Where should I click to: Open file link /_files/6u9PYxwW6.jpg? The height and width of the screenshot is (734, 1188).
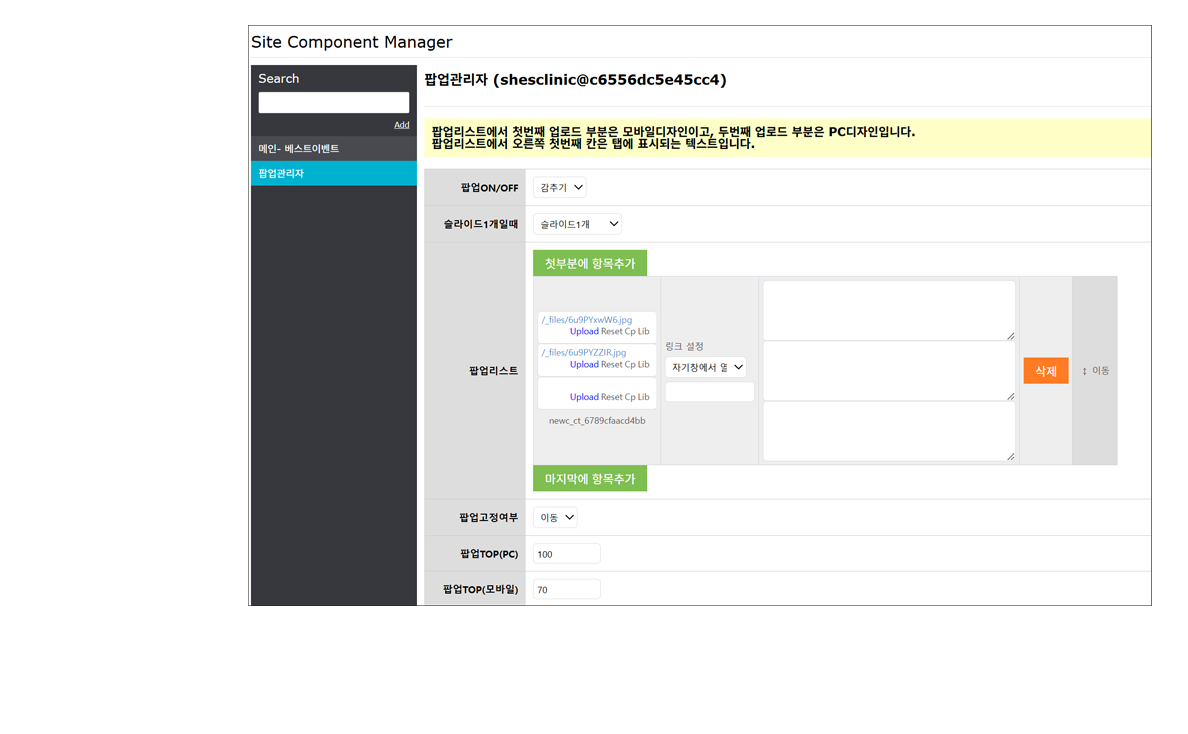[x=586, y=320]
